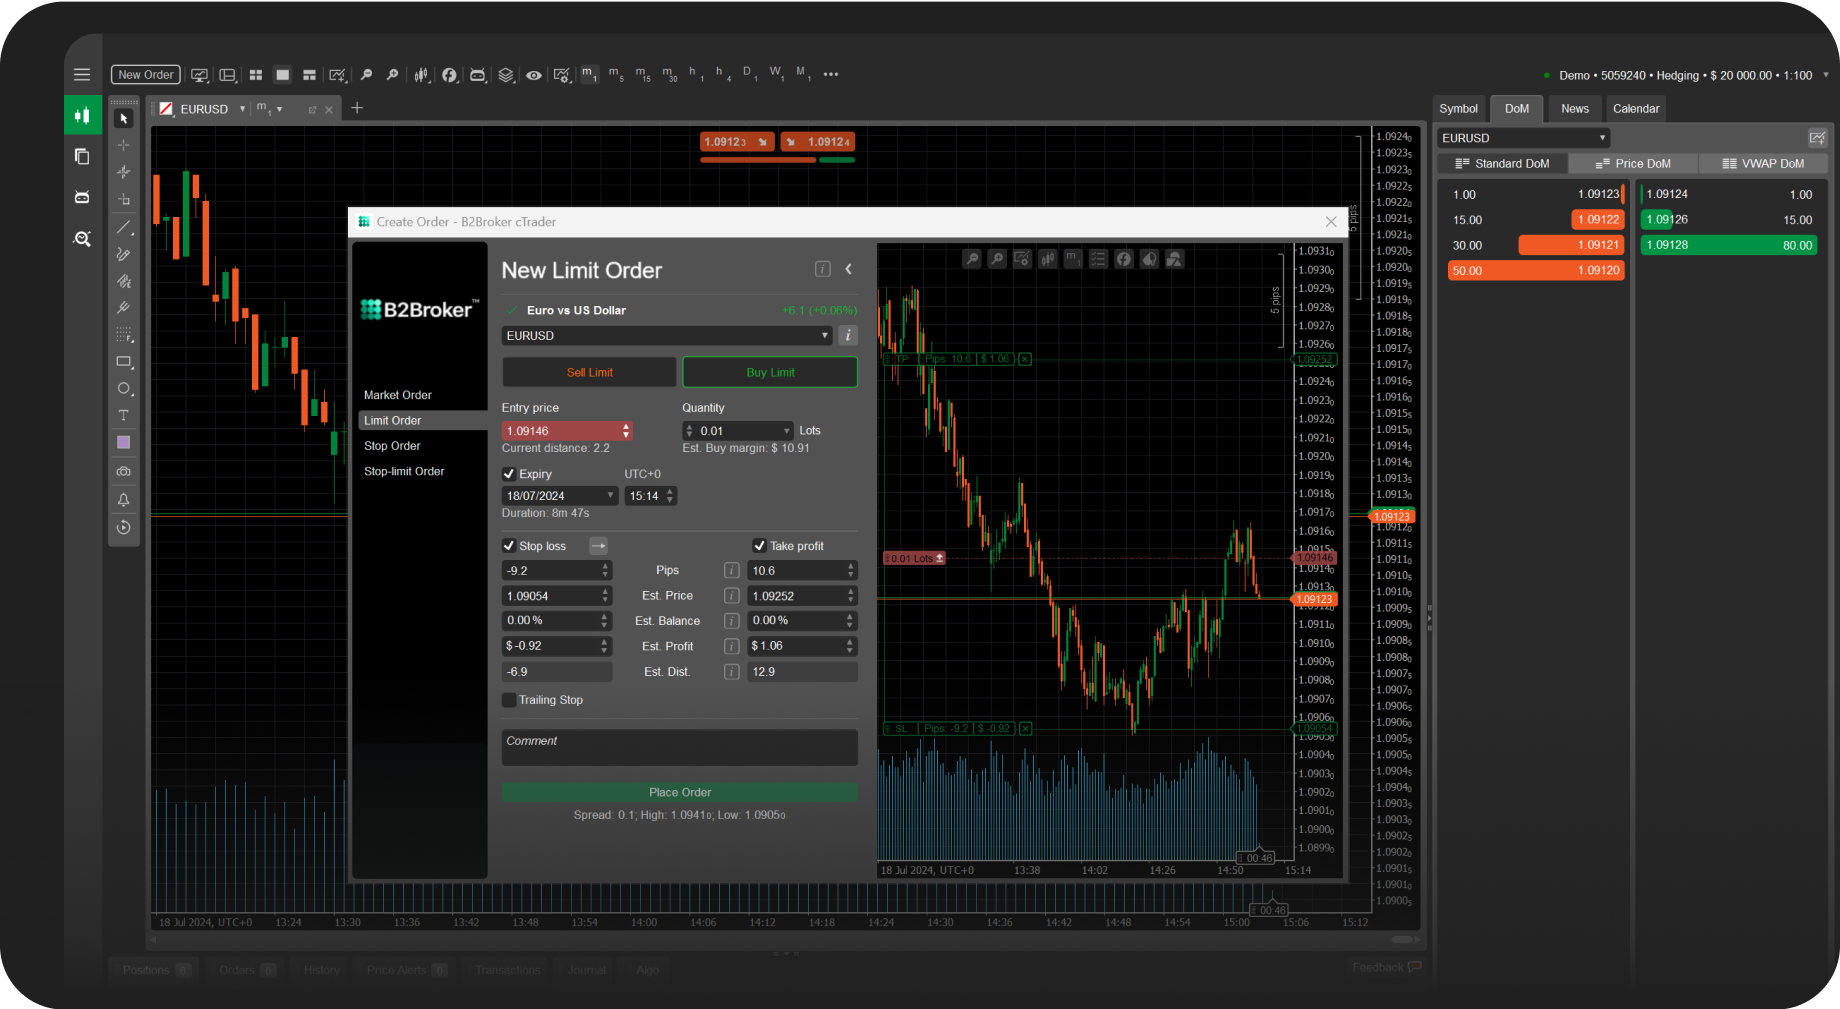This screenshot has height=1009, width=1840.
Task: Select Market Order type
Action: (x=398, y=395)
